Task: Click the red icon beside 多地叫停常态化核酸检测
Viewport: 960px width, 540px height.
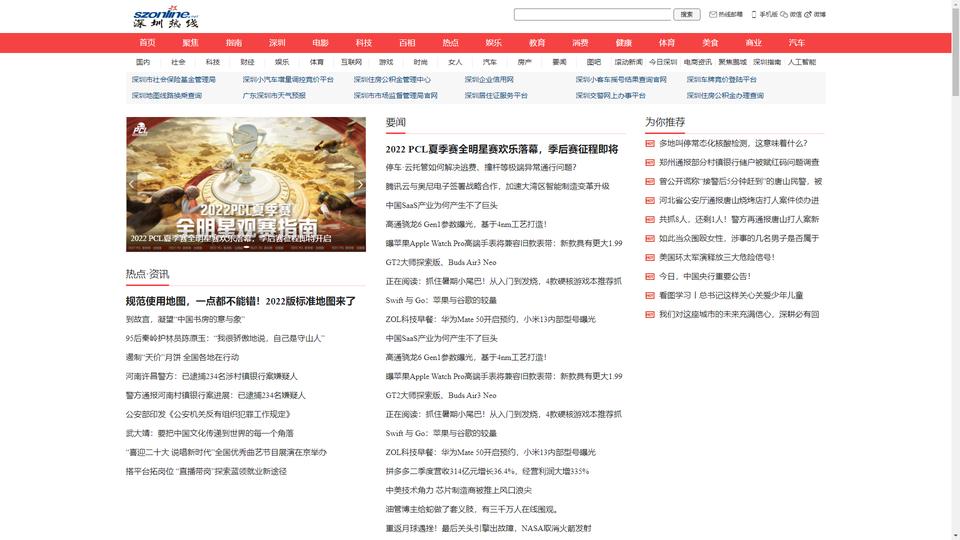Action: 650,143
